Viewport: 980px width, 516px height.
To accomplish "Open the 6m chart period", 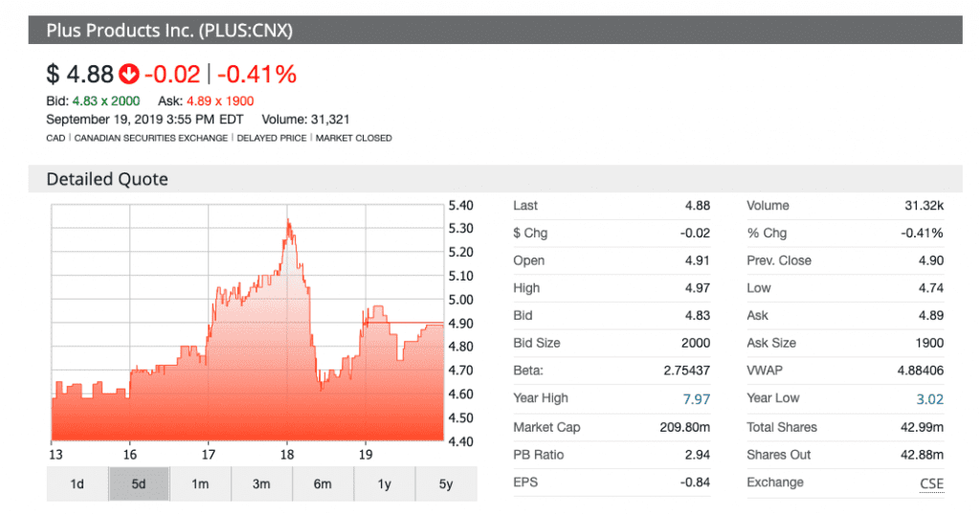I will tap(322, 485).
